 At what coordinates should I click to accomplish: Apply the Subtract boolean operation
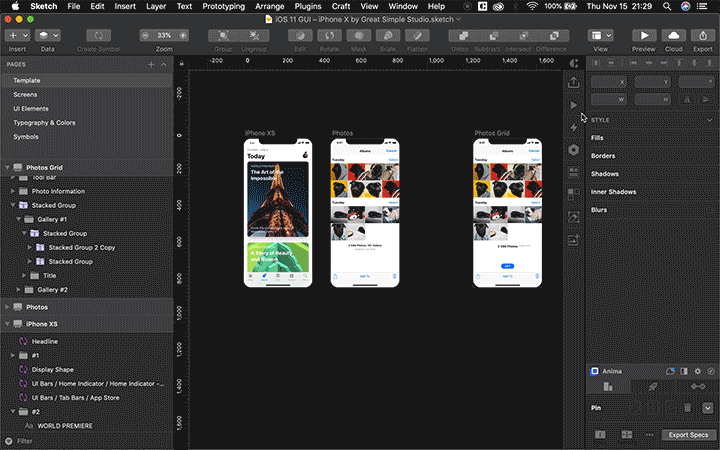tap(494, 35)
